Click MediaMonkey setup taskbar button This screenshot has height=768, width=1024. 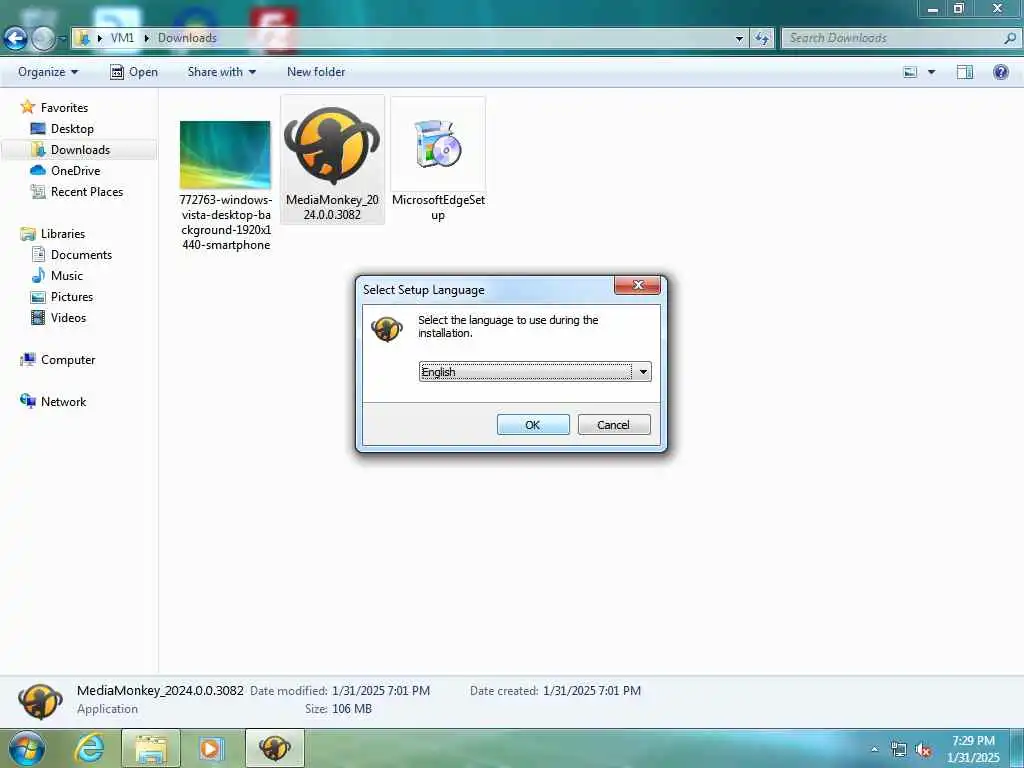[x=274, y=748]
